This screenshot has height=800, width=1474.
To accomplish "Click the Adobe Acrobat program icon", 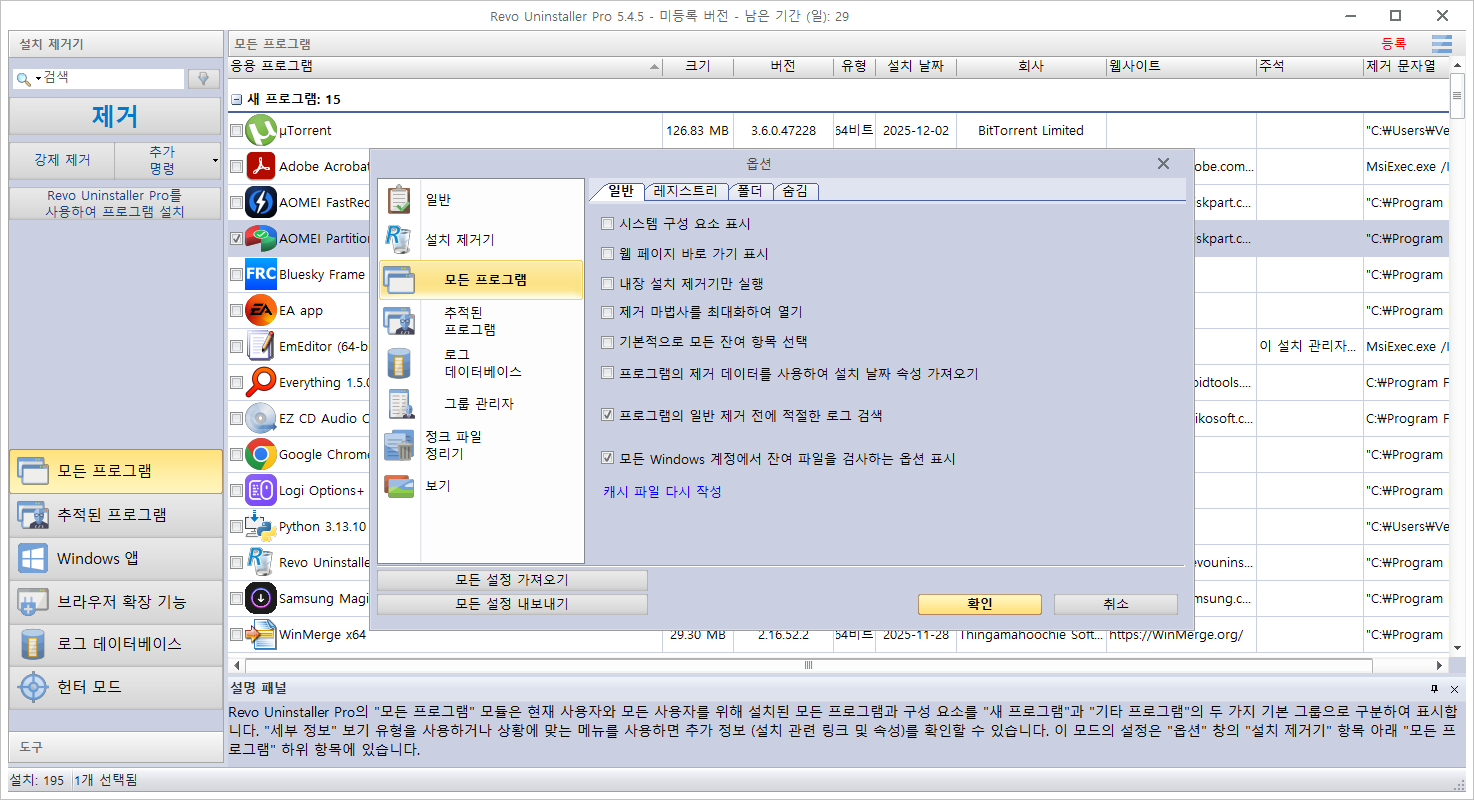I will [261, 166].
